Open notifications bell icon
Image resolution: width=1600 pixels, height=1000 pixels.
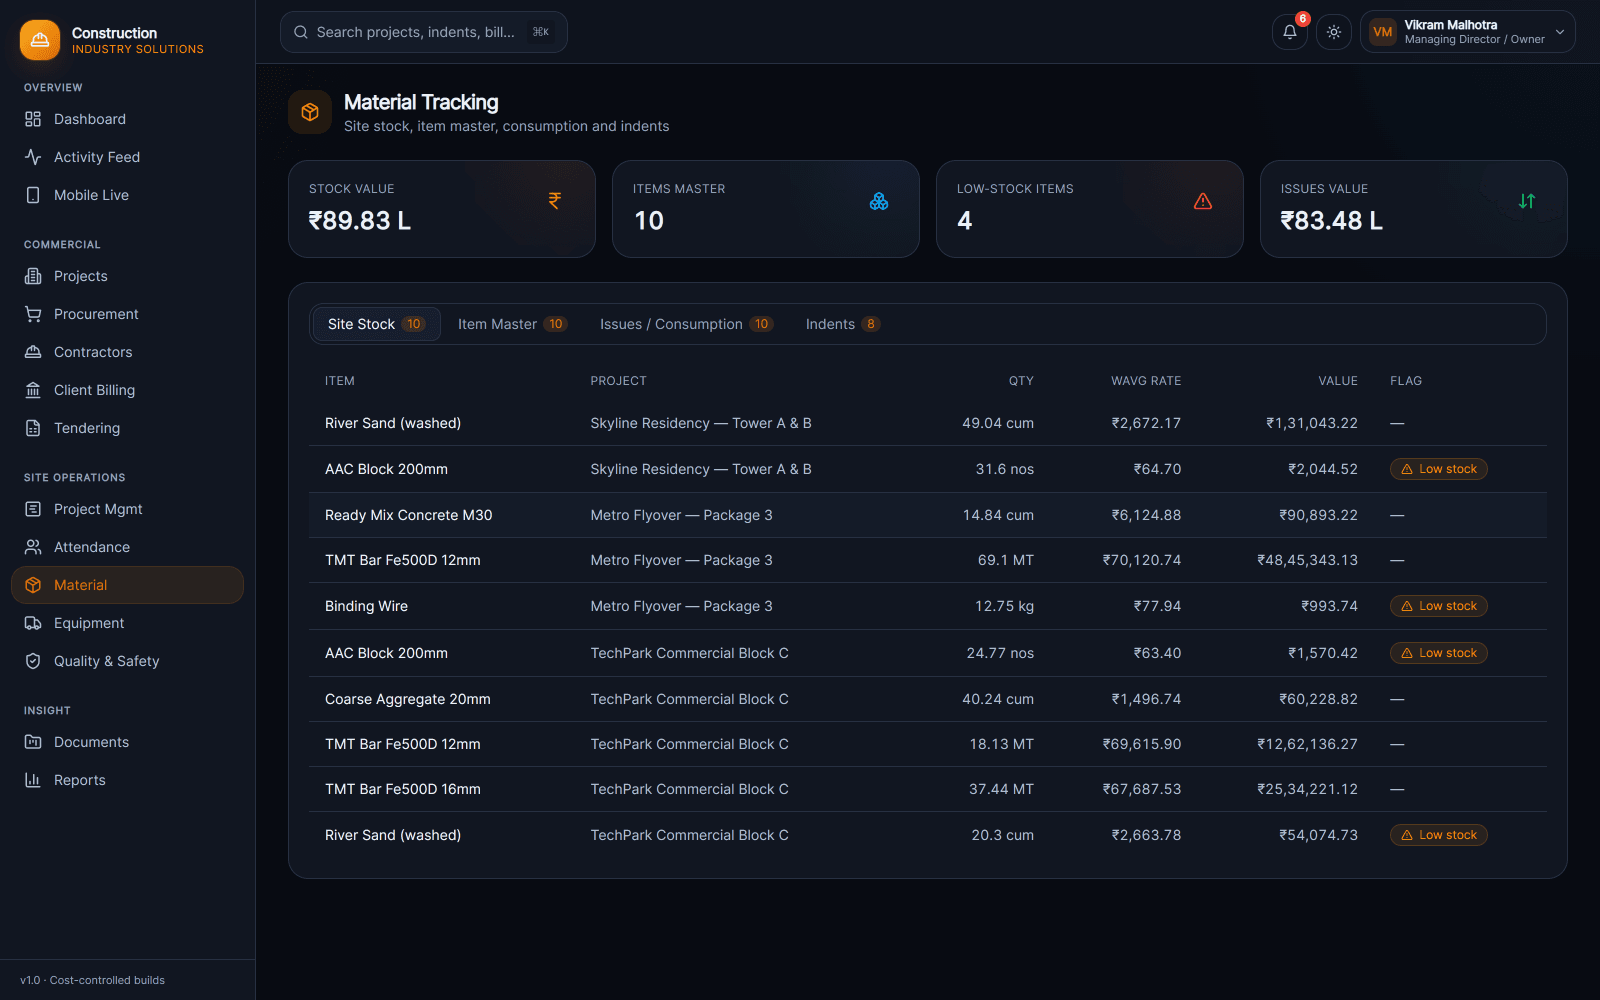[x=1290, y=32]
